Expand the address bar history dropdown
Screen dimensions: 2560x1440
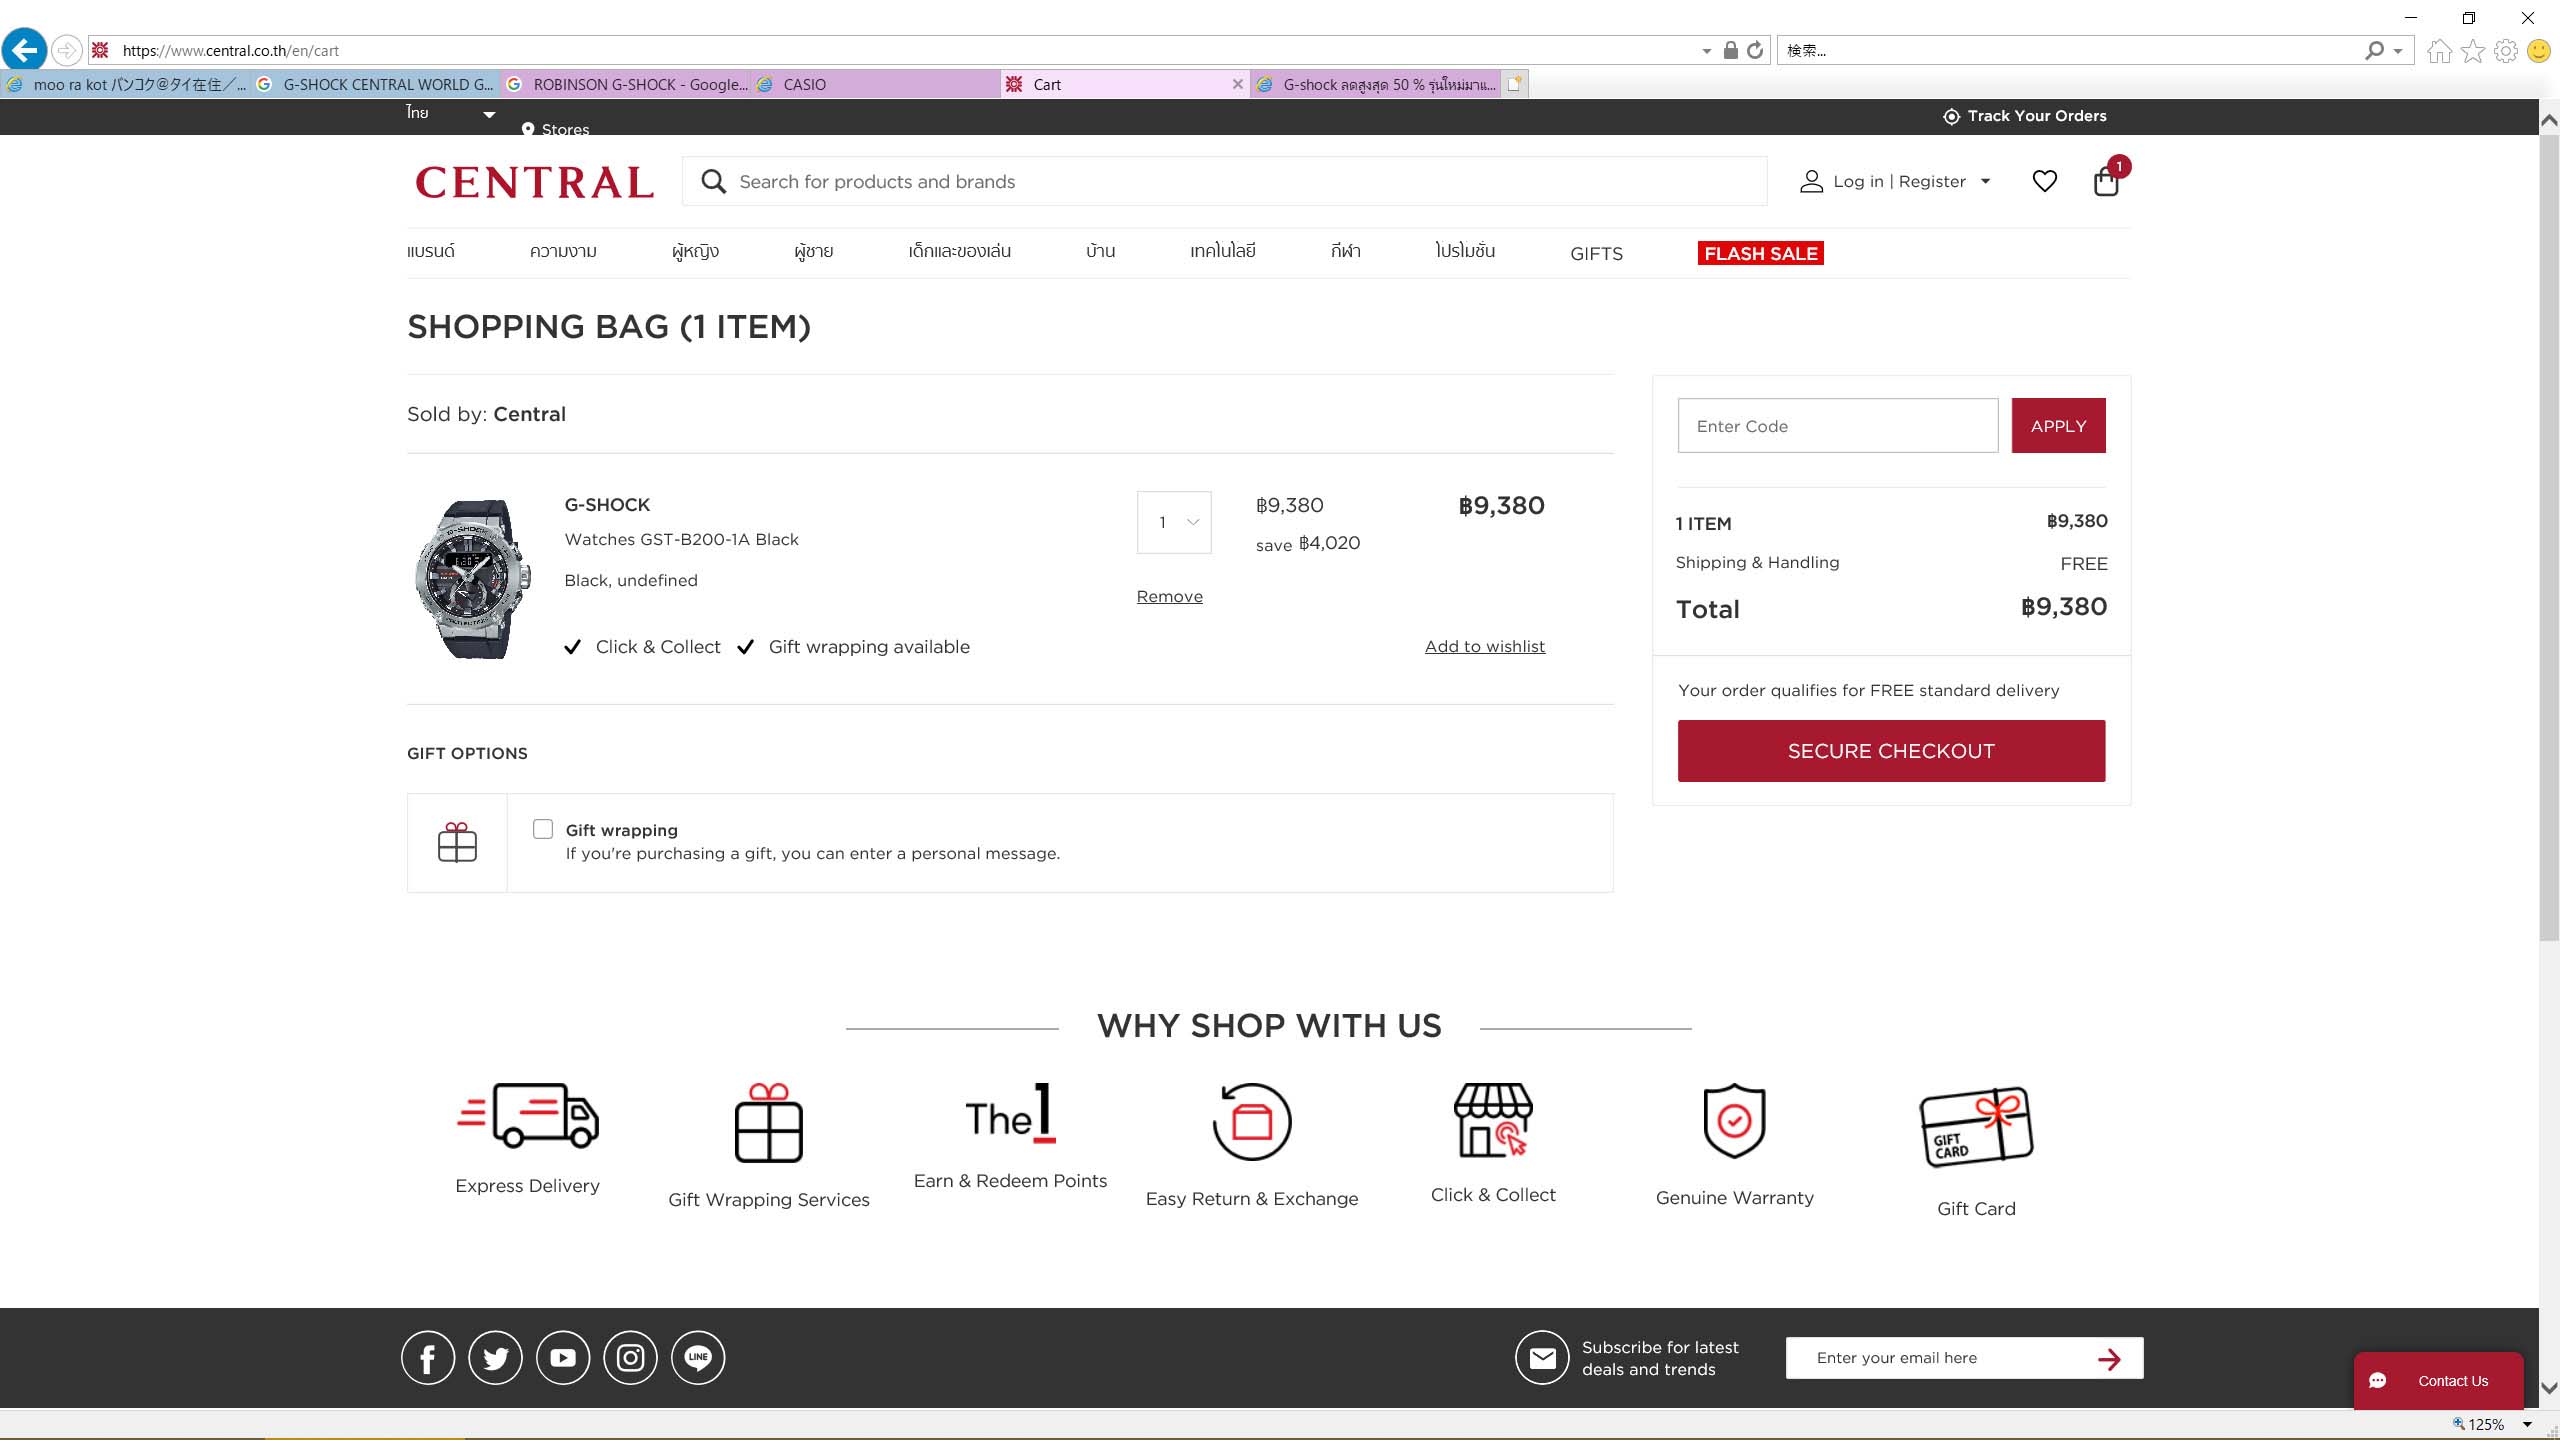point(1707,51)
